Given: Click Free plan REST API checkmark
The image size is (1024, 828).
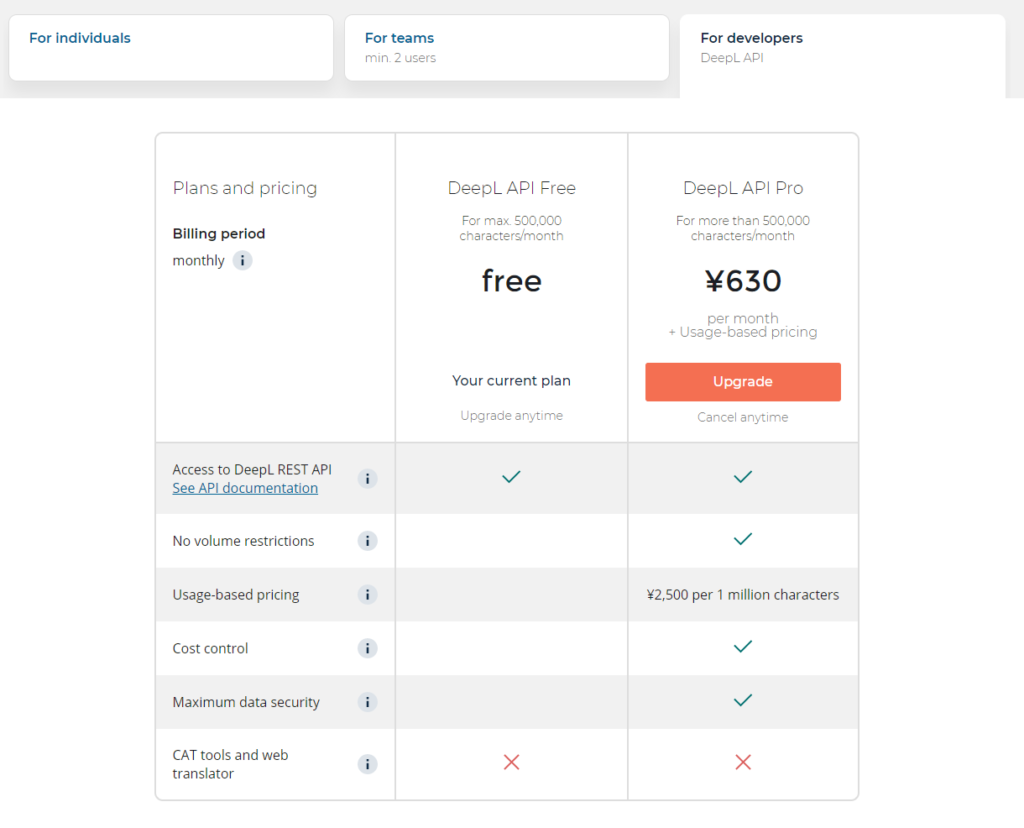Looking at the screenshot, I should pyautogui.click(x=511, y=477).
